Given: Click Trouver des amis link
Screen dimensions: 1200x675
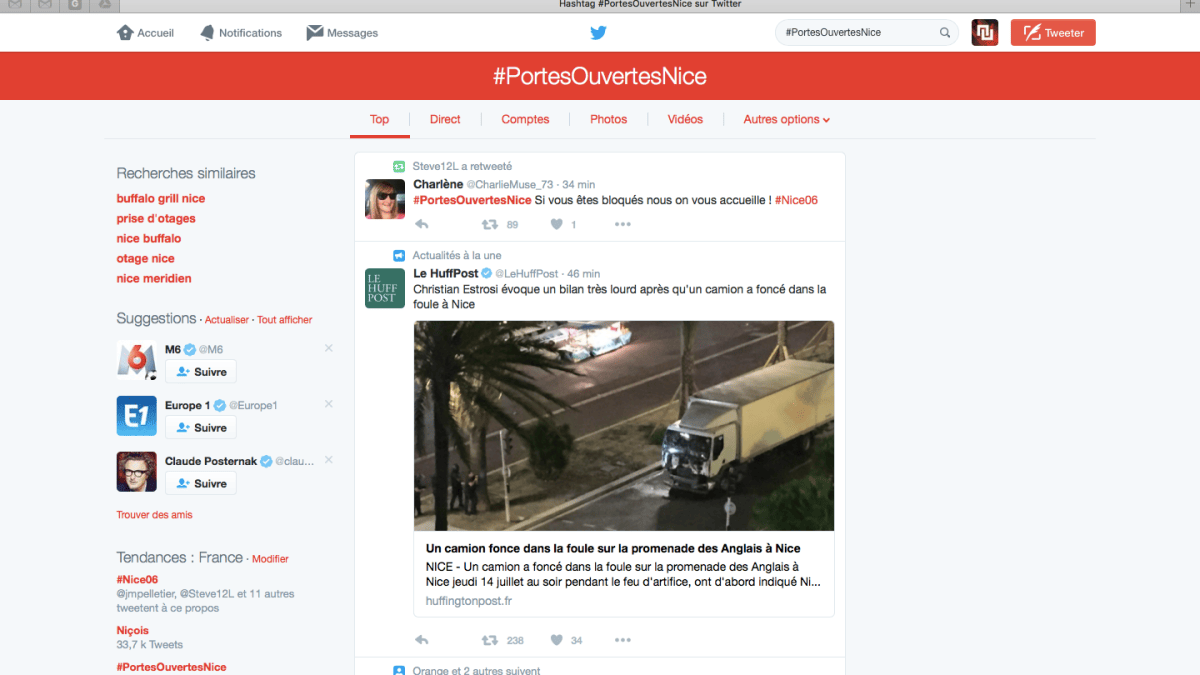Looking at the screenshot, I should 154,515.
